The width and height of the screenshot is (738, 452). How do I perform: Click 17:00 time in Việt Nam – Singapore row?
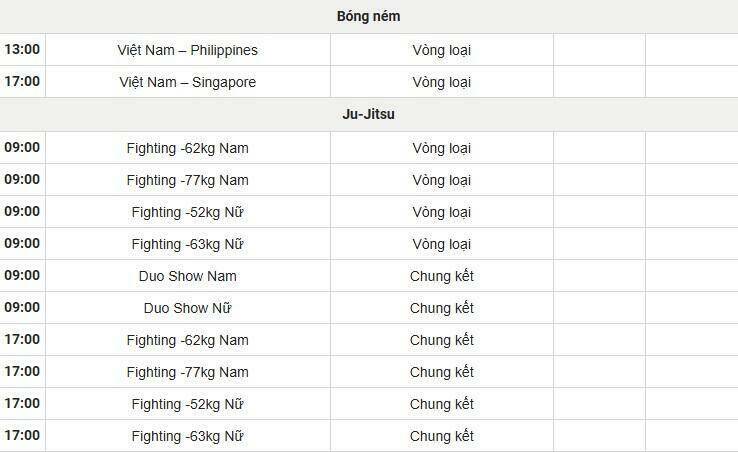tap(22, 82)
